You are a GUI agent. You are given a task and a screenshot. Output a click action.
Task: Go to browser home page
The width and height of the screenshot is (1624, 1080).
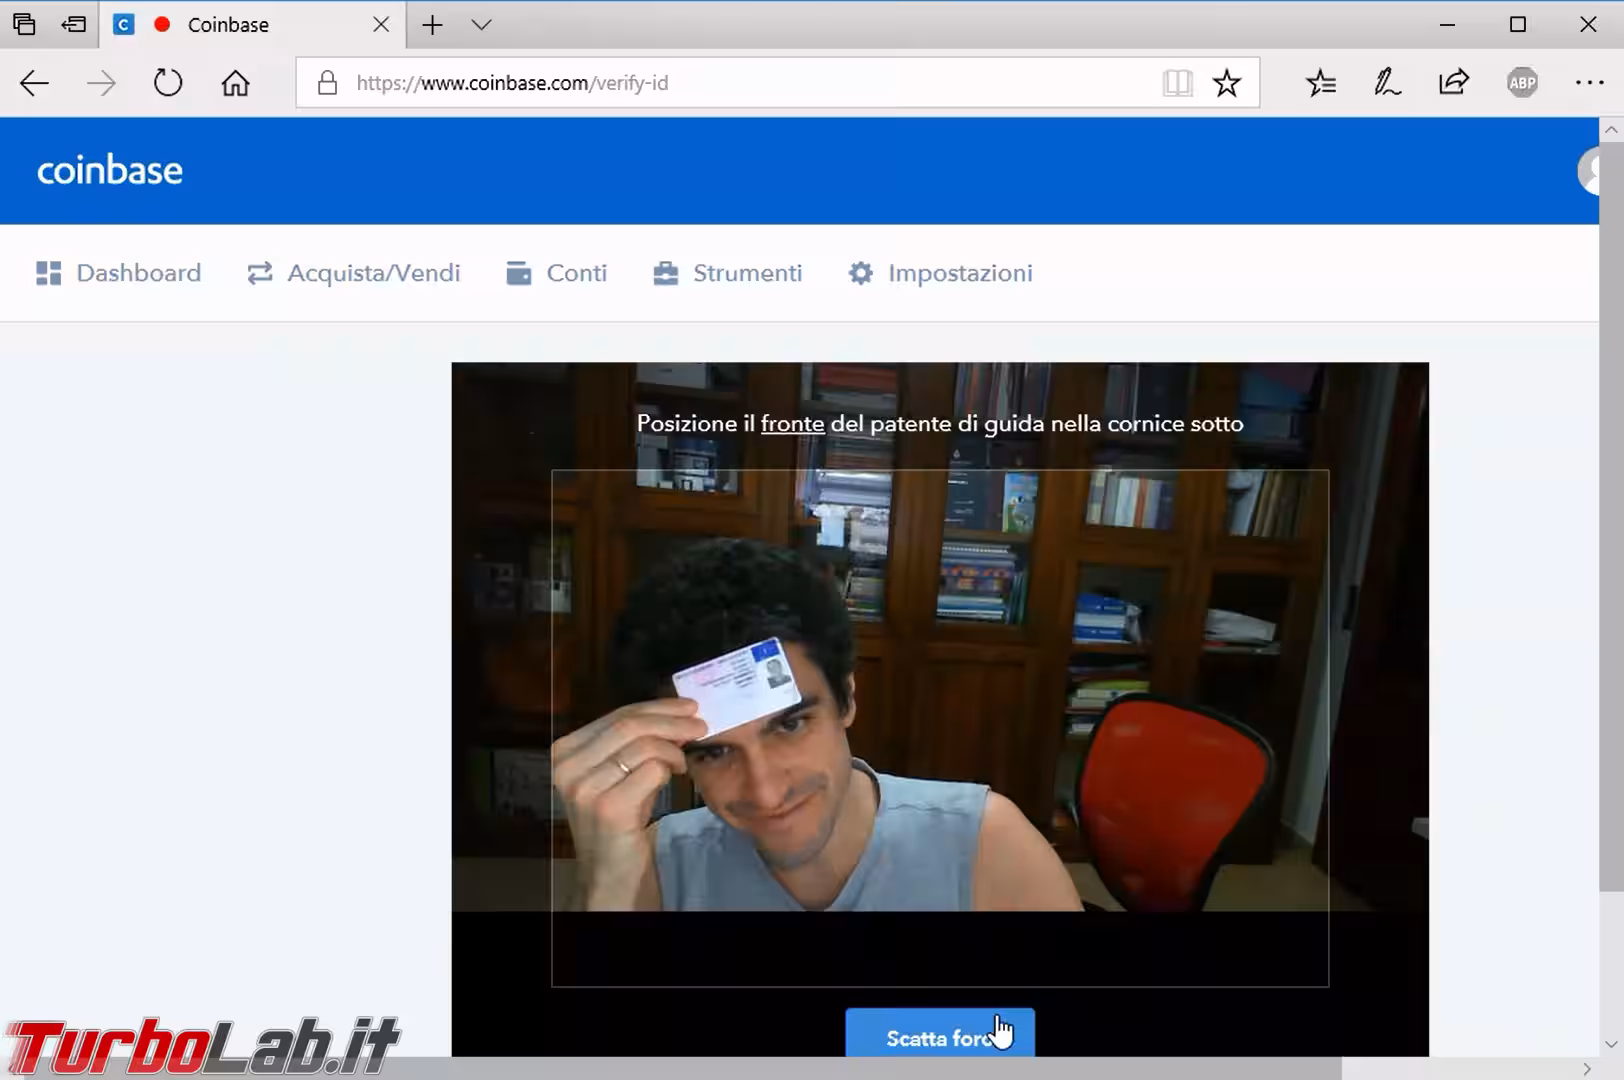click(x=235, y=83)
